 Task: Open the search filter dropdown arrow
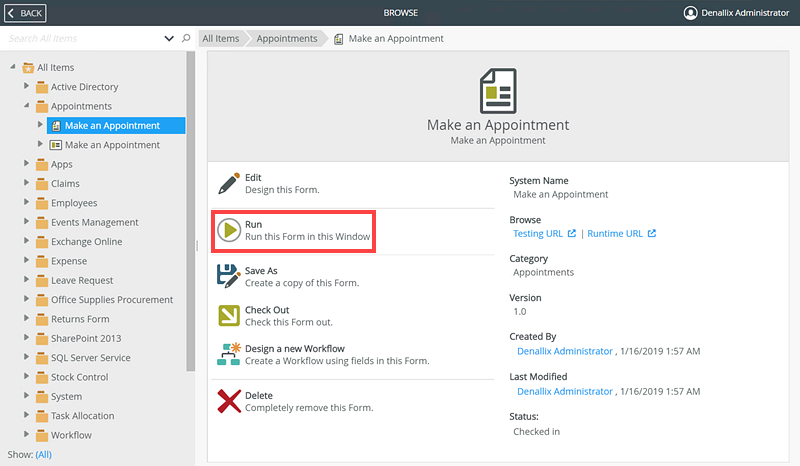click(x=168, y=39)
